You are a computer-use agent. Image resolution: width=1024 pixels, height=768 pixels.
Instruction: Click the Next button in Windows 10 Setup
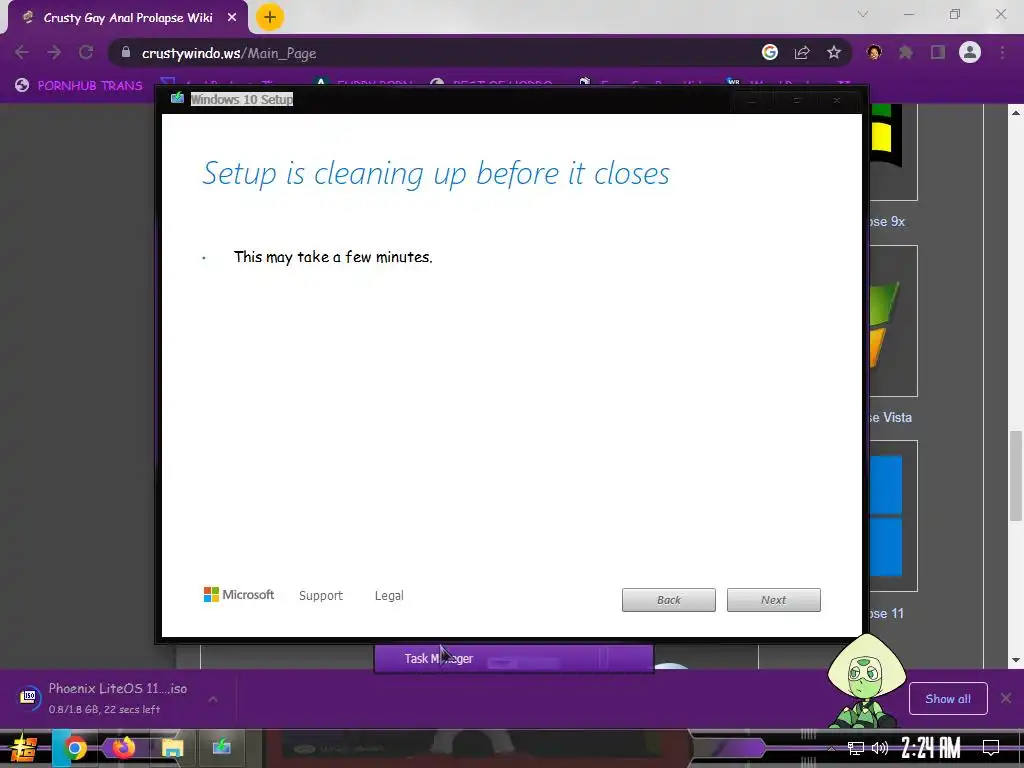tap(774, 600)
